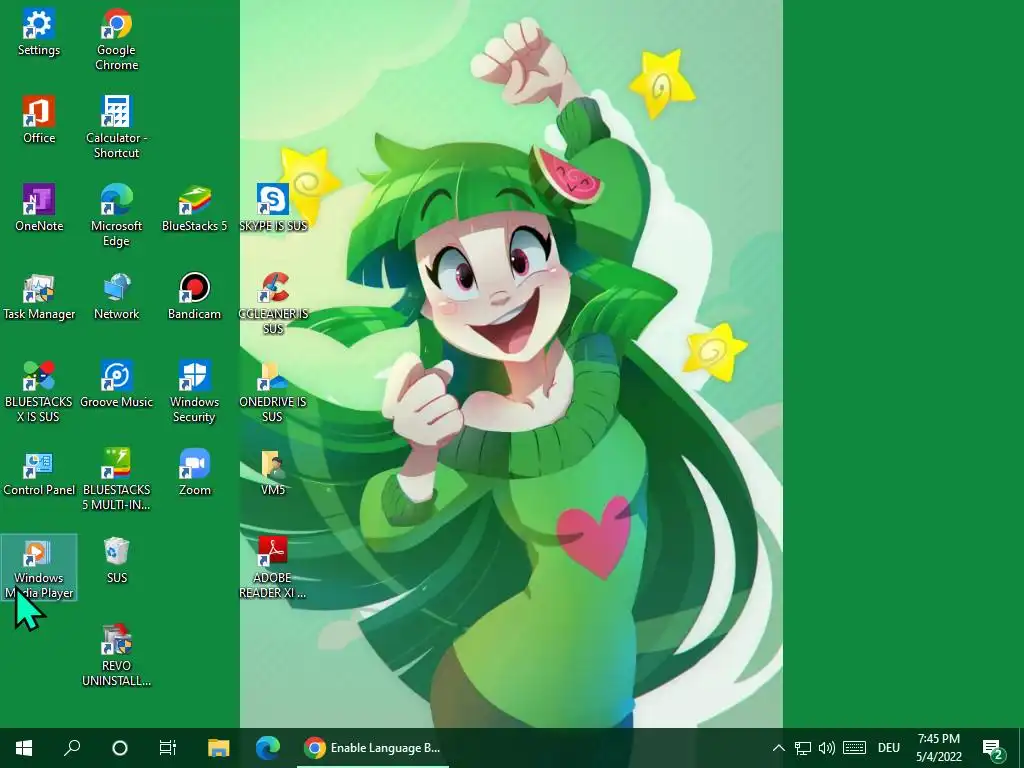
Task: Open the Calculator - Shortcut icon
Action: tap(116, 127)
